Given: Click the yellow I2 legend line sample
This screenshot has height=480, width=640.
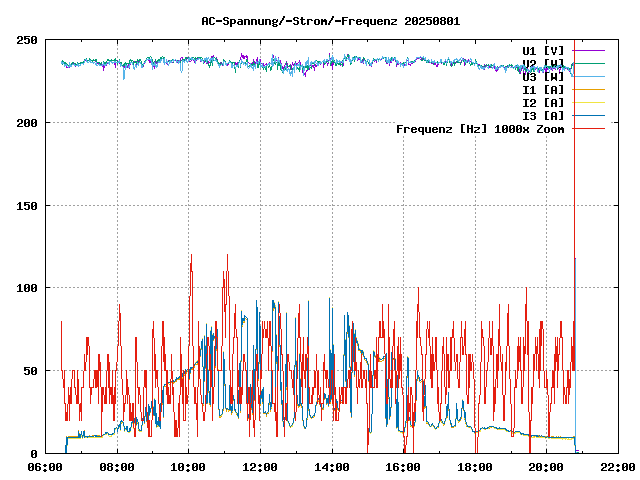Looking at the screenshot, I should [x=589, y=102].
